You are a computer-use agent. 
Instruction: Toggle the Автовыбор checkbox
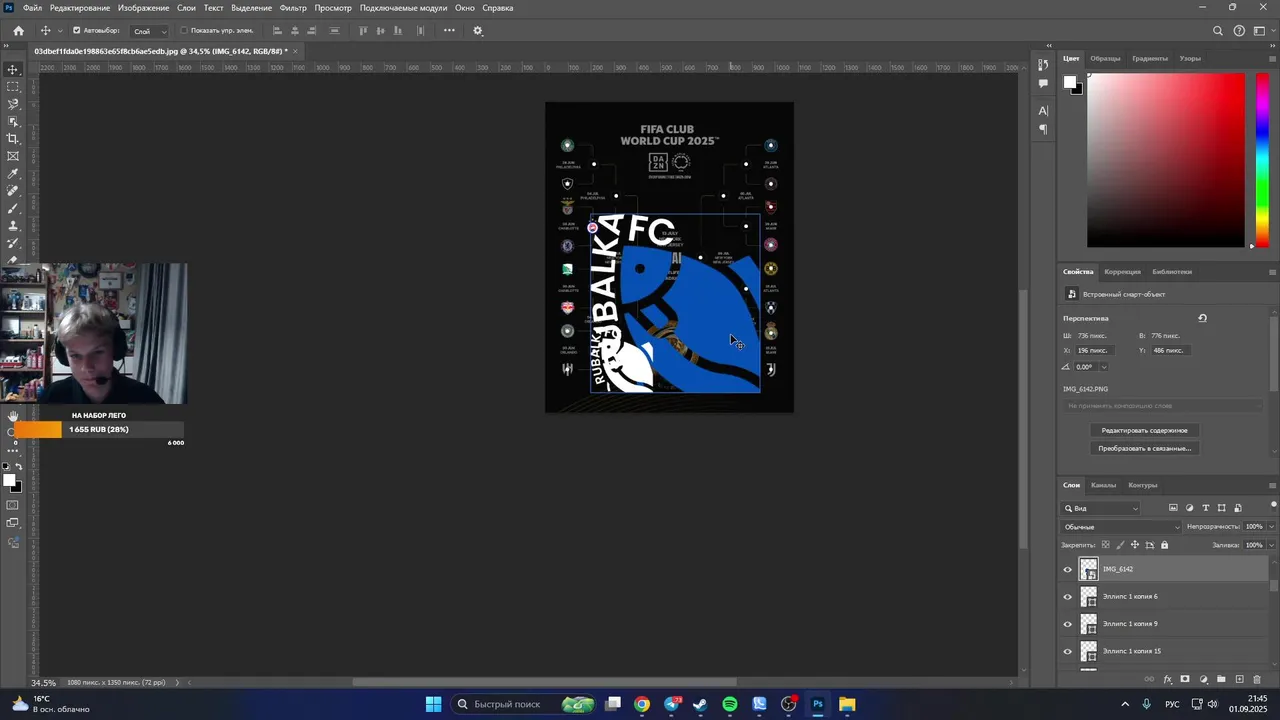[76, 31]
